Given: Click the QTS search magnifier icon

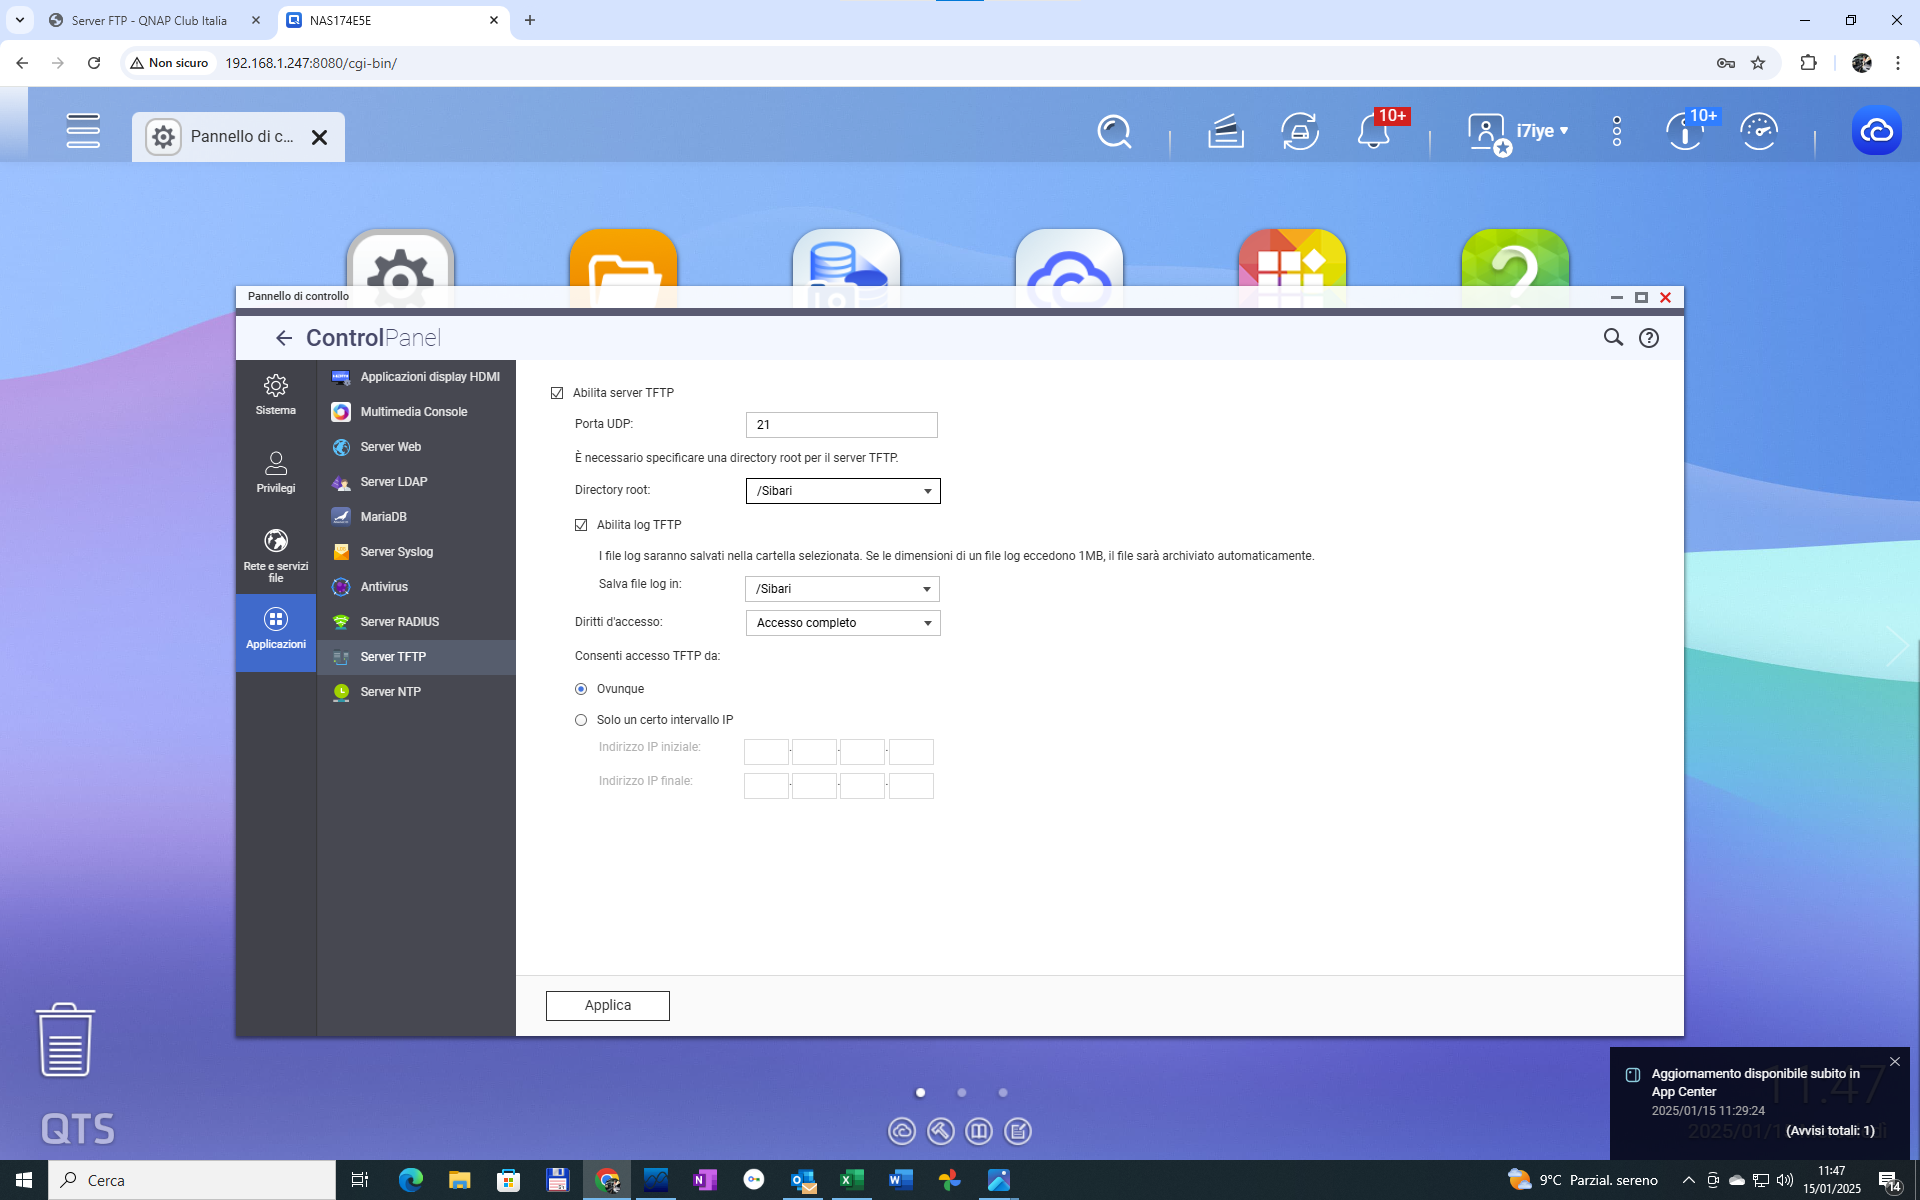Looking at the screenshot, I should (x=1113, y=131).
